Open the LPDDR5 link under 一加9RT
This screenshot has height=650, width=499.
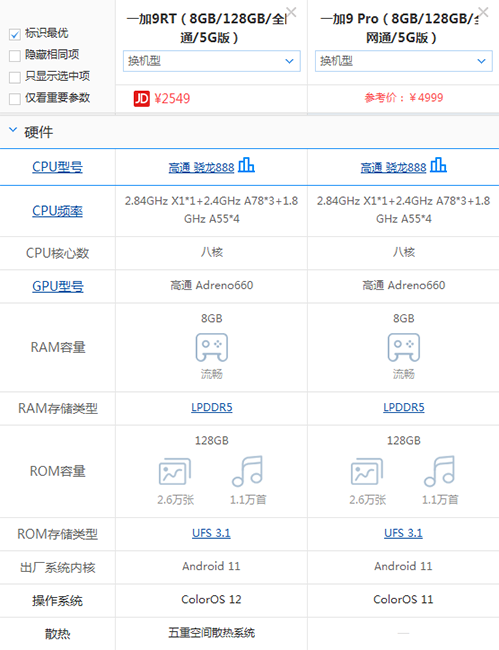click(x=212, y=407)
